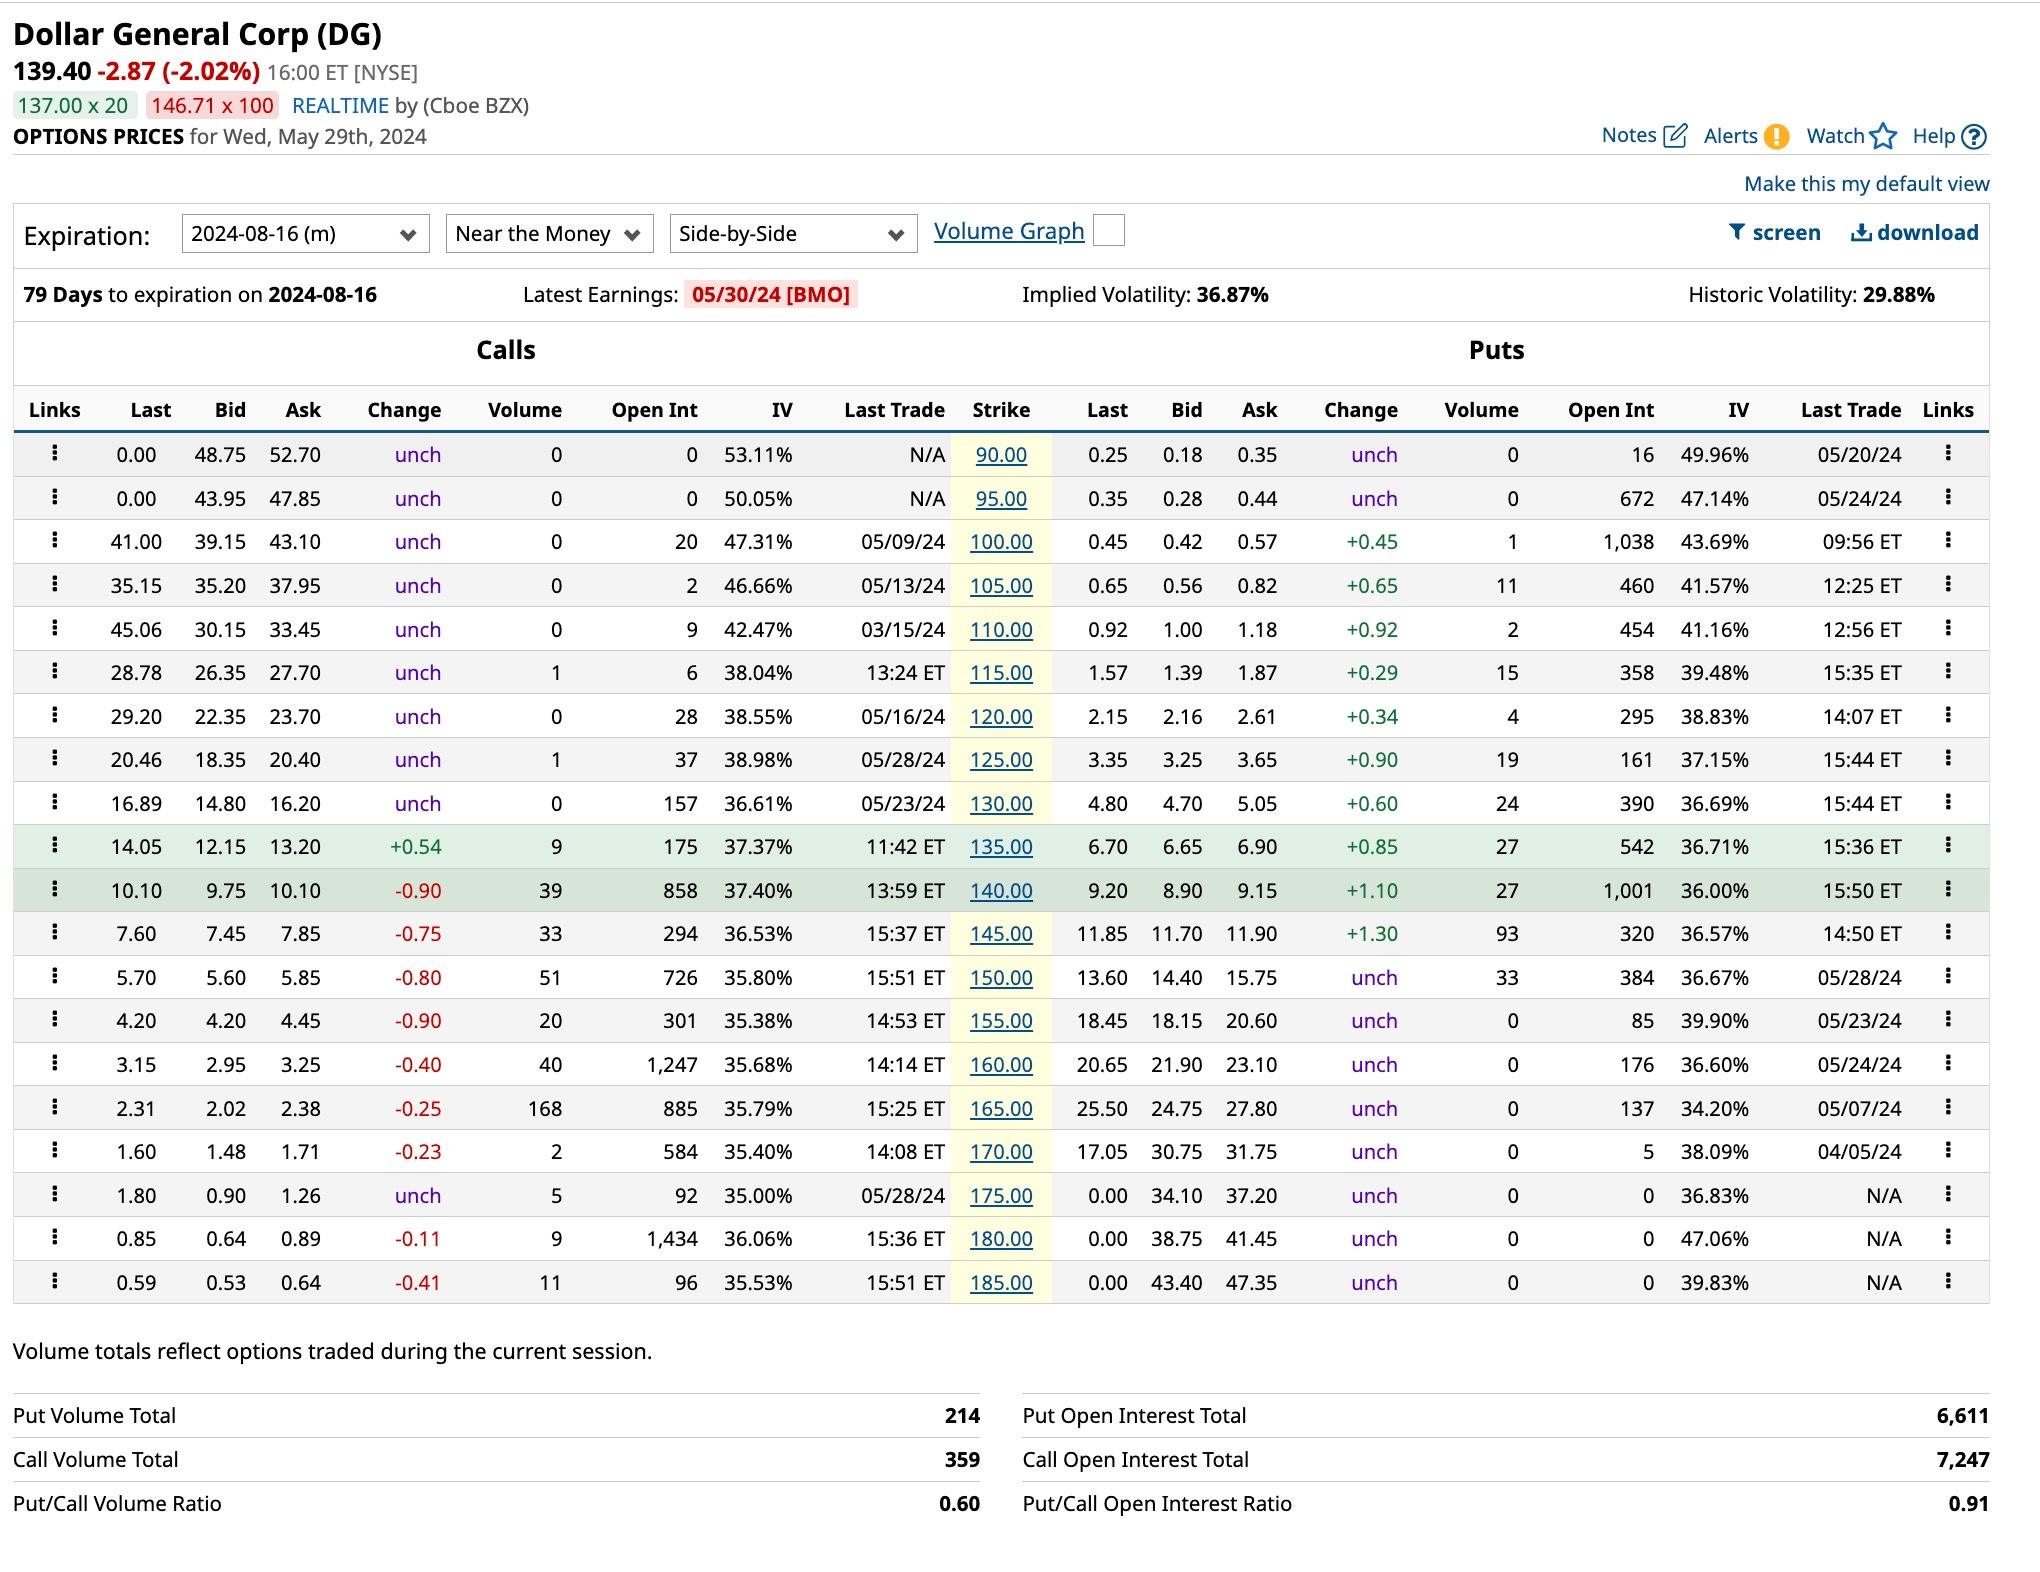This screenshot has width=2040, height=1572.
Task: Click the 1,434 open interest cell
Action: click(672, 1239)
